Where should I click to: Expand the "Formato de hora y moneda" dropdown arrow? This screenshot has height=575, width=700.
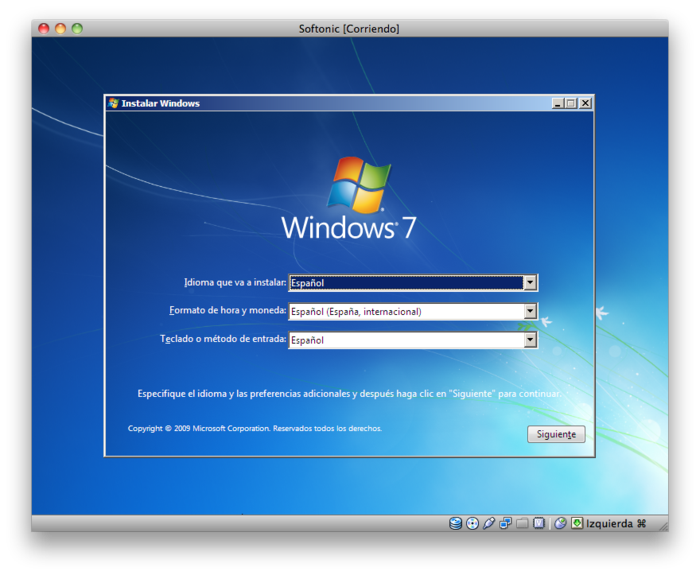[530, 311]
